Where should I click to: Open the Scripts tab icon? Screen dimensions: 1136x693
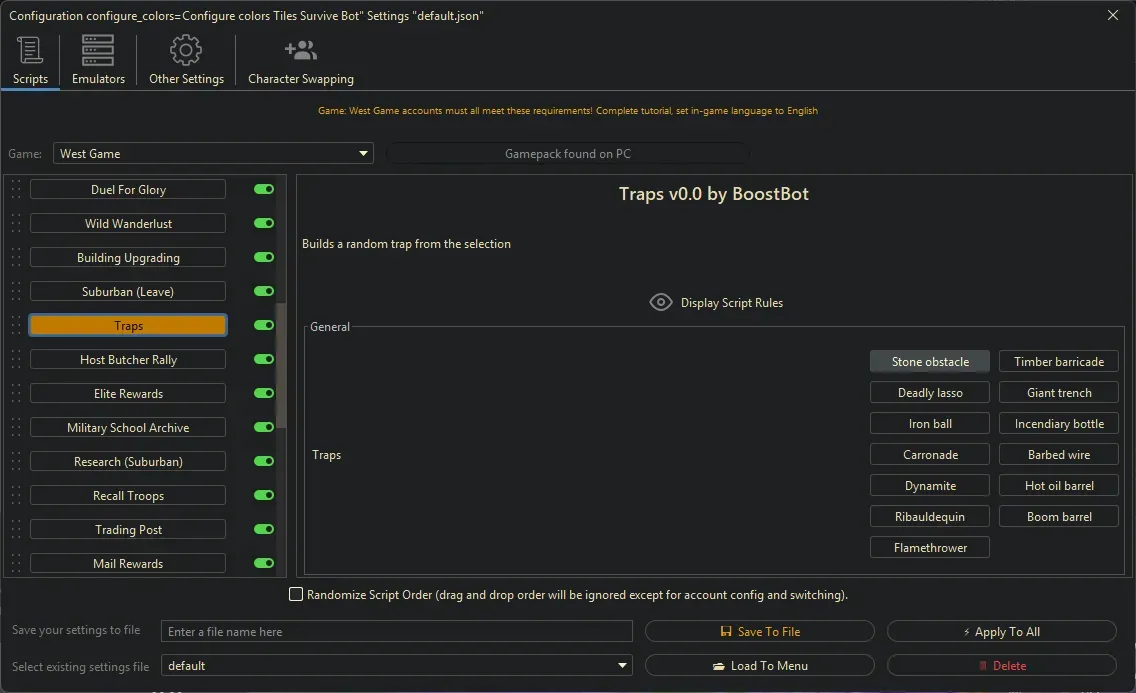(30, 50)
